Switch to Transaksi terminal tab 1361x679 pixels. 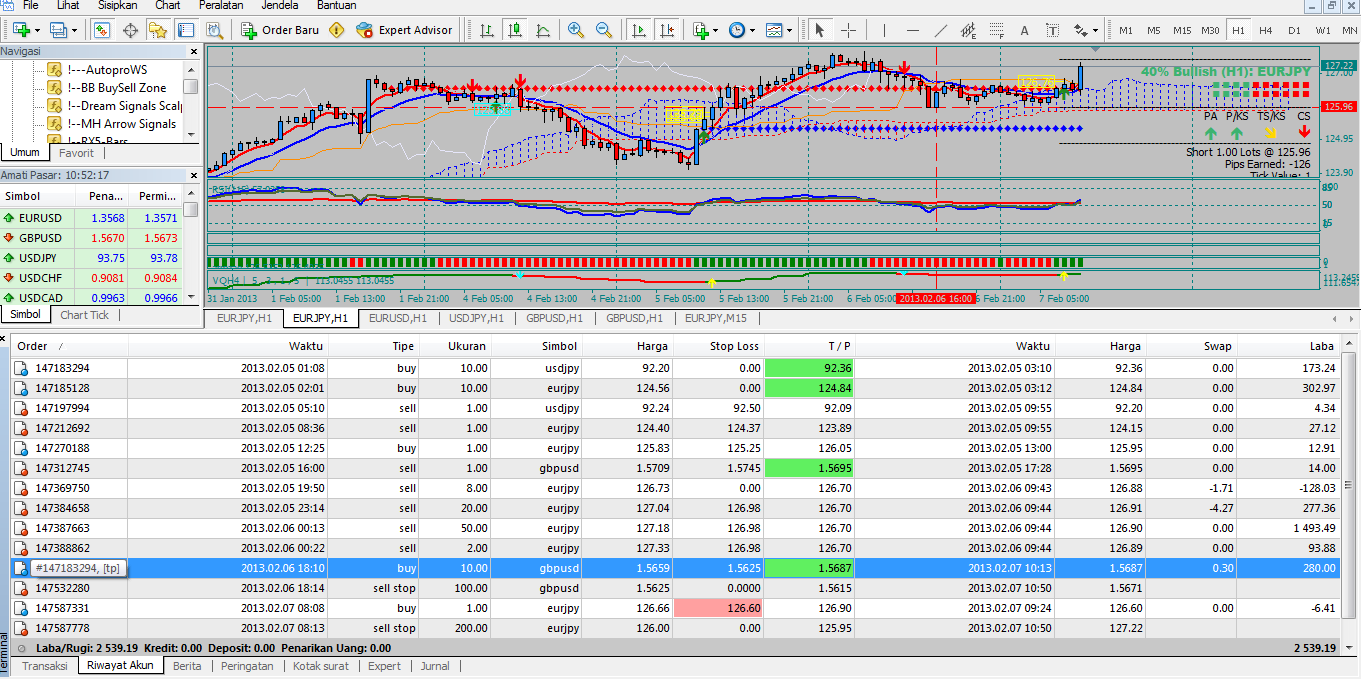point(45,666)
